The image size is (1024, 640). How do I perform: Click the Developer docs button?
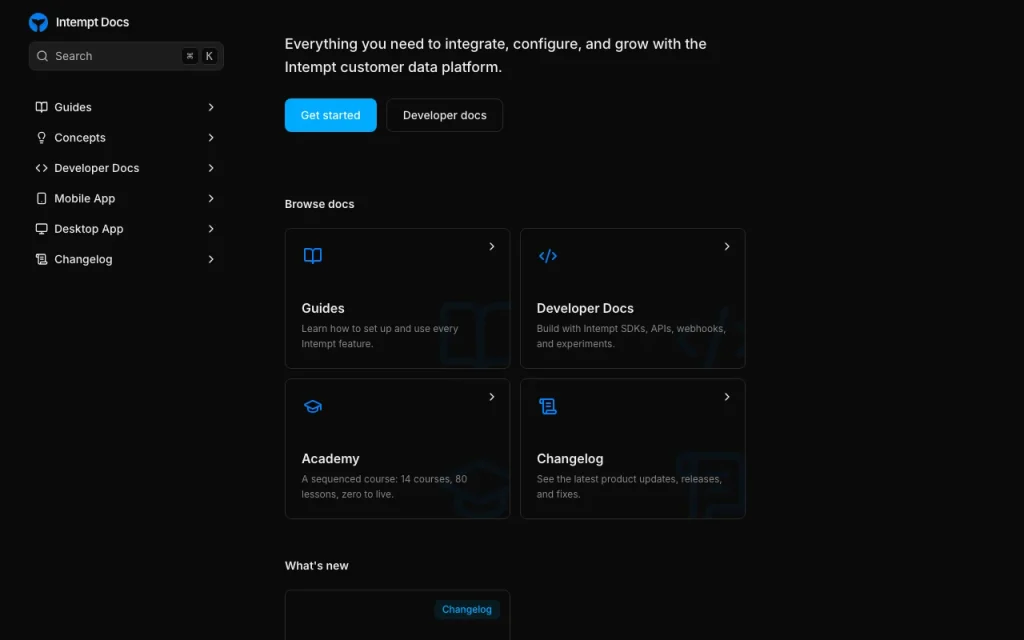[445, 115]
